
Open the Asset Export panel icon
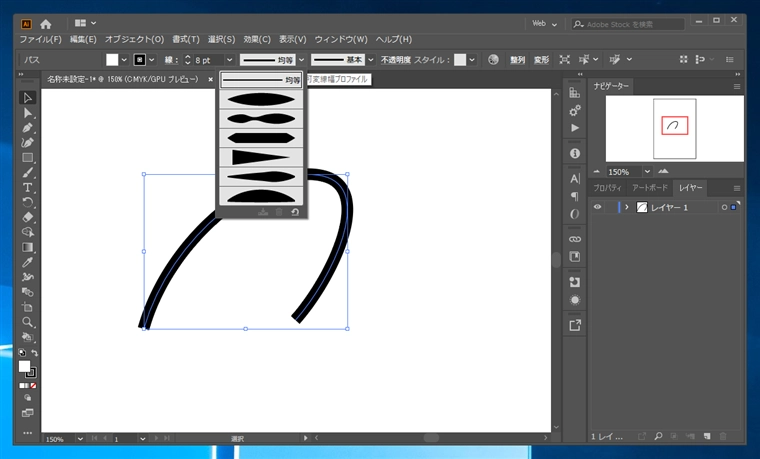(575, 325)
